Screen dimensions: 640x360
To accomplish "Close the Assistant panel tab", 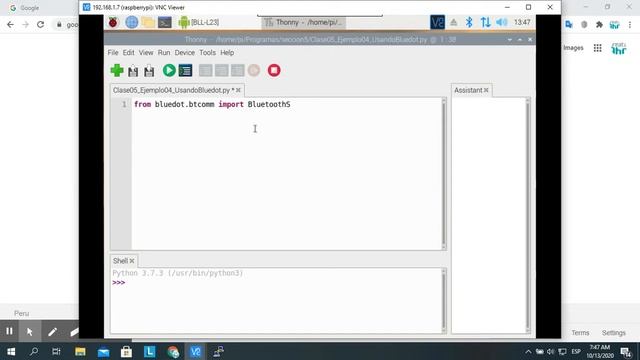I will click(x=486, y=90).
